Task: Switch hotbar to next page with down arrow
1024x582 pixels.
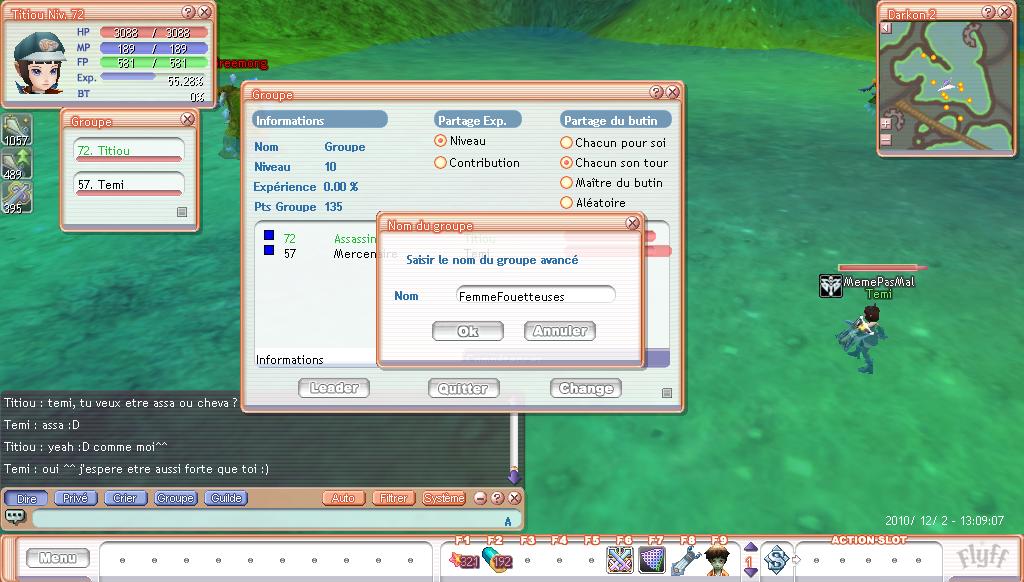Action: (x=750, y=572)
